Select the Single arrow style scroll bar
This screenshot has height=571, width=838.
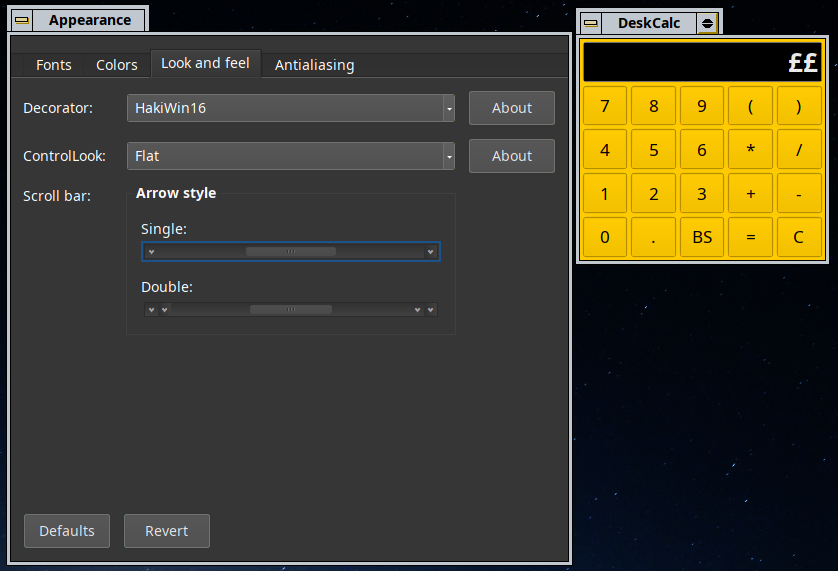point(290,252)
